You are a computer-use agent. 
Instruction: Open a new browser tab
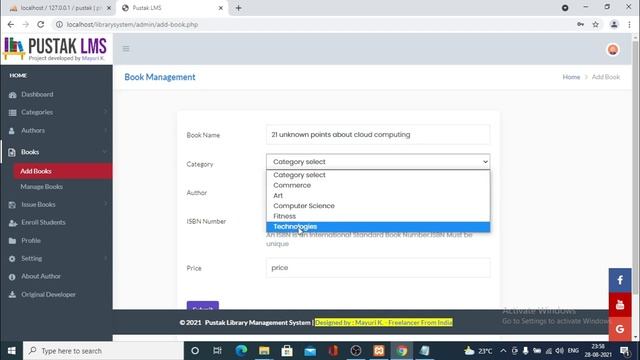click(238, 8)
